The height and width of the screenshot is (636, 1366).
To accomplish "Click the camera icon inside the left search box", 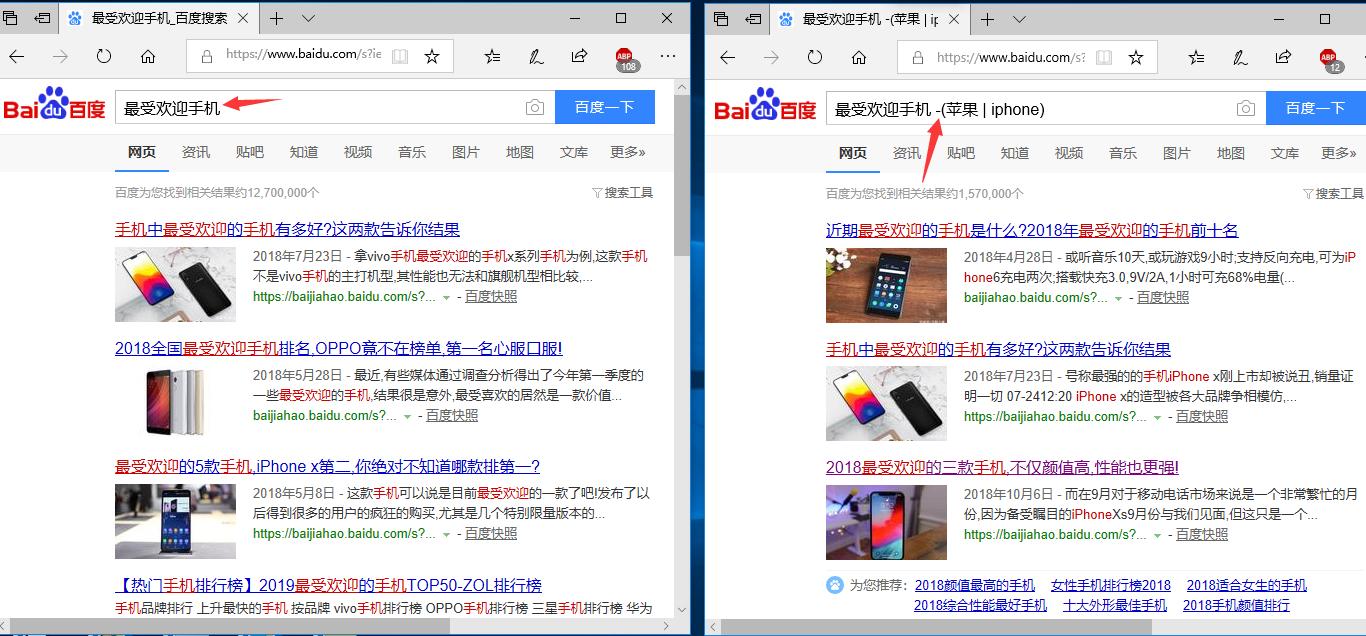I will click(x=534, y=107).
